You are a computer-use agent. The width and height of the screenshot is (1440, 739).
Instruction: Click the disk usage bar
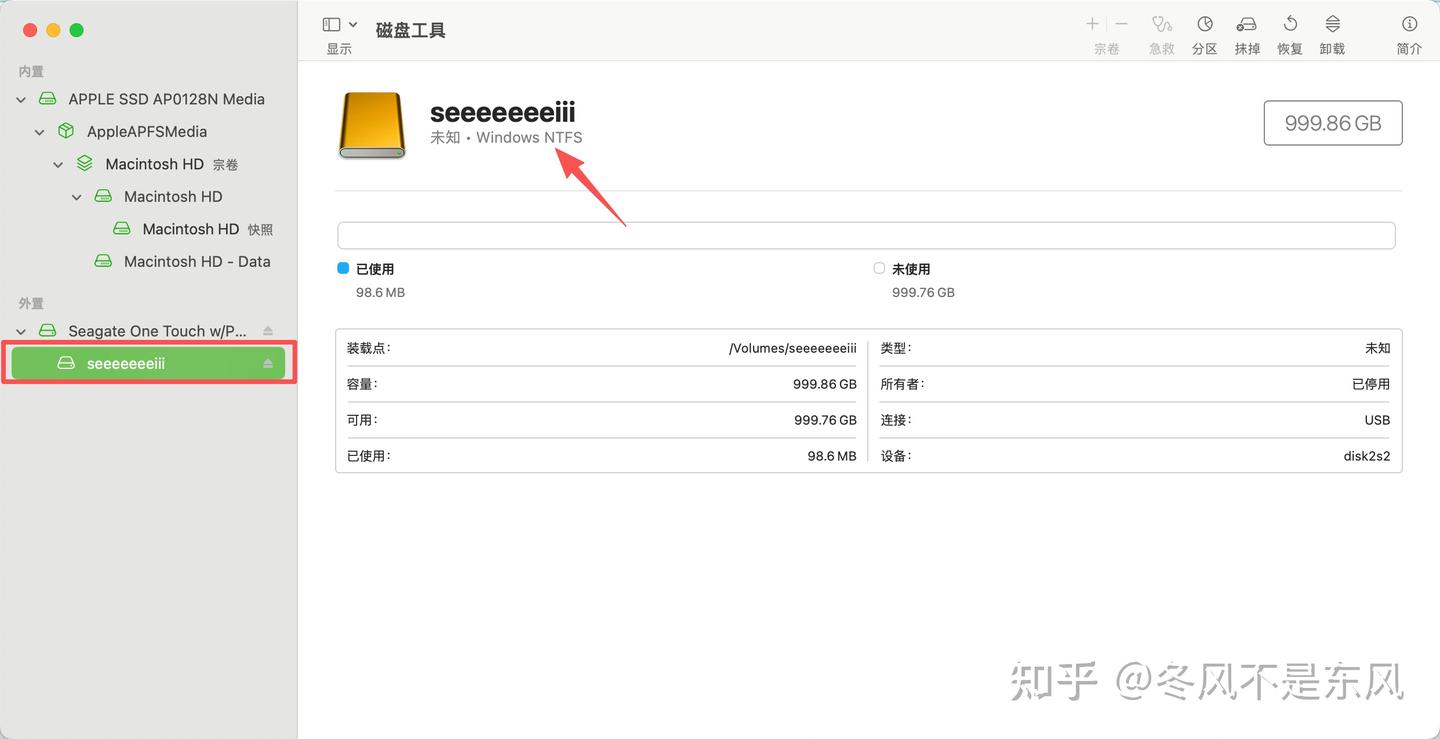pyautogui.click(x=866, y=236)
